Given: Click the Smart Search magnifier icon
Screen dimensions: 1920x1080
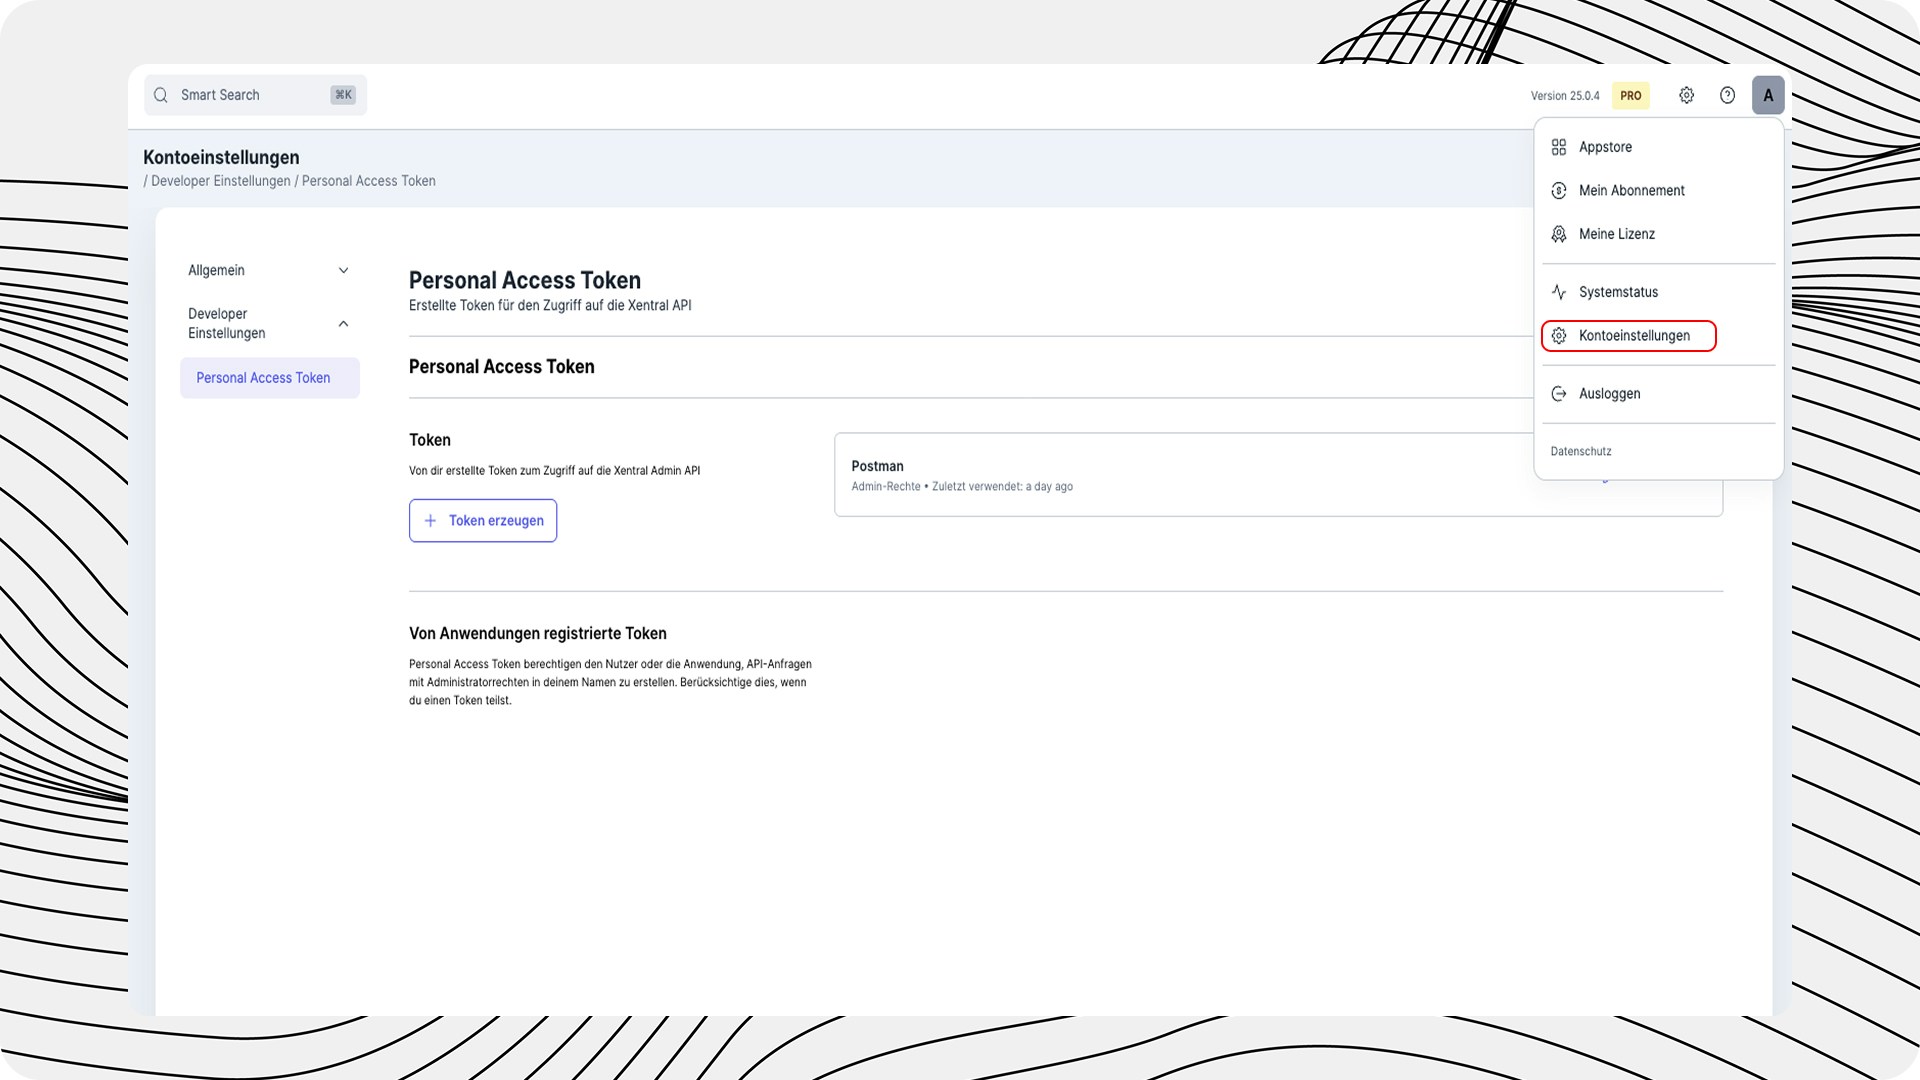Looking at the screenshot, I should click(x=160, y=95).
